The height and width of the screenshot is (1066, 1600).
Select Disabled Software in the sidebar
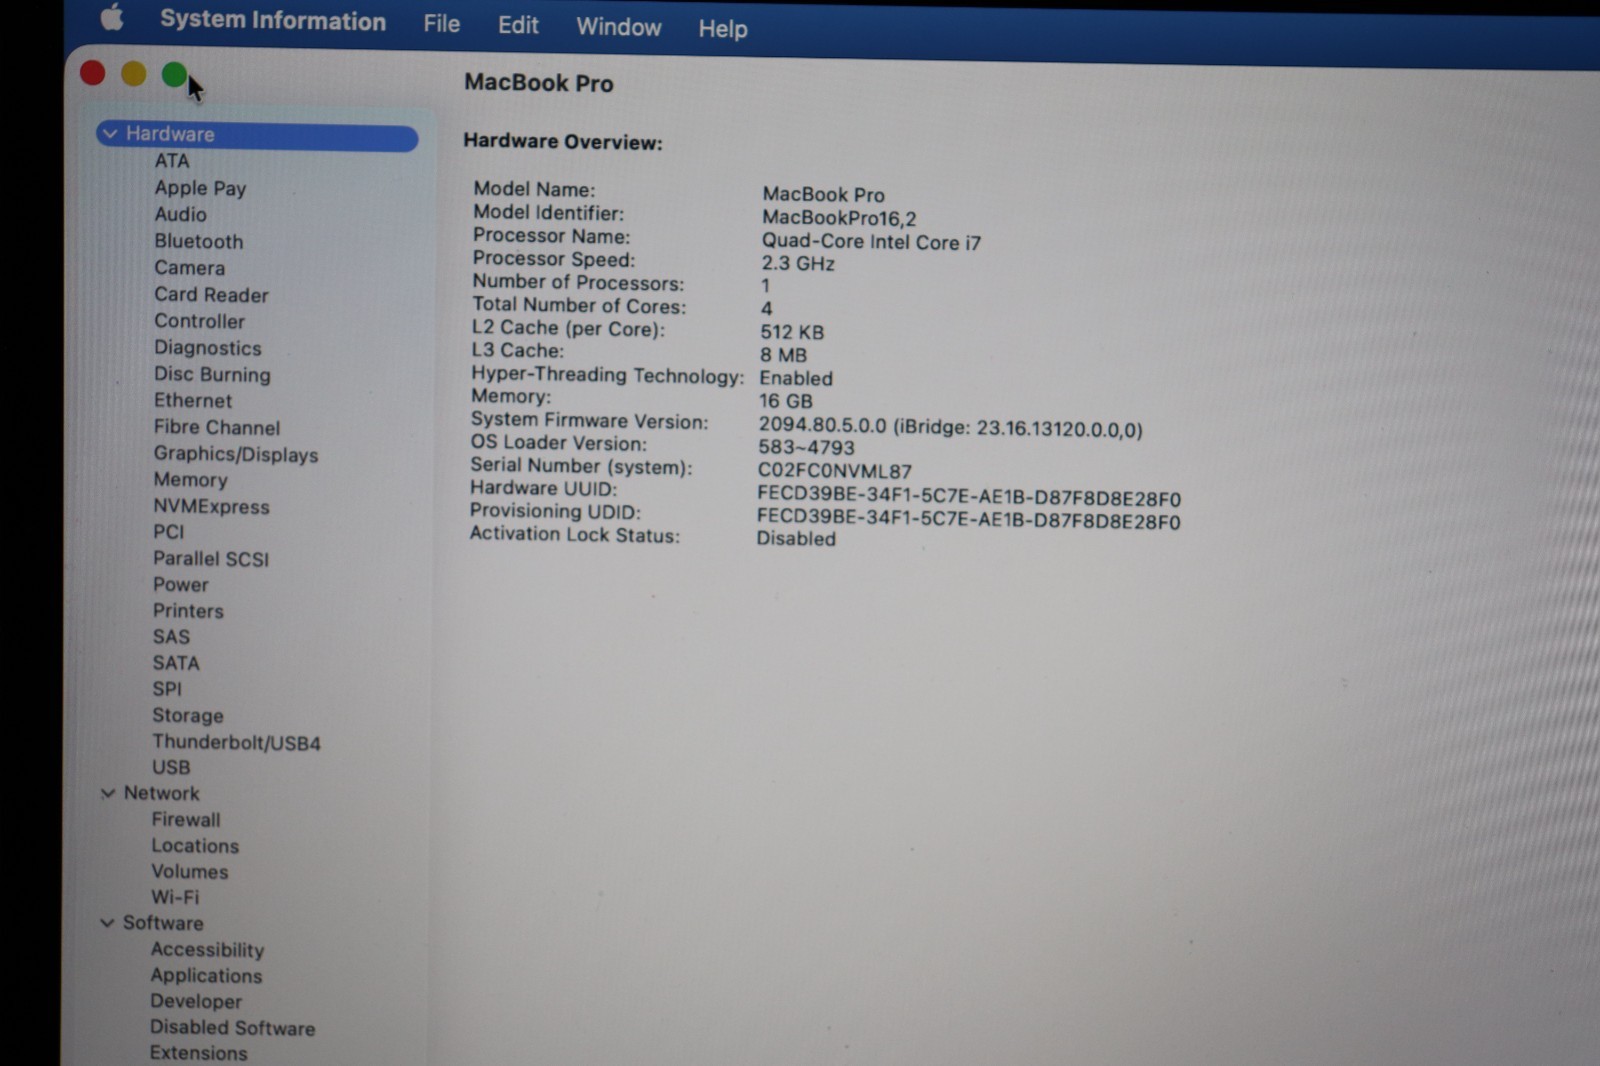[x=232, y=1028]
